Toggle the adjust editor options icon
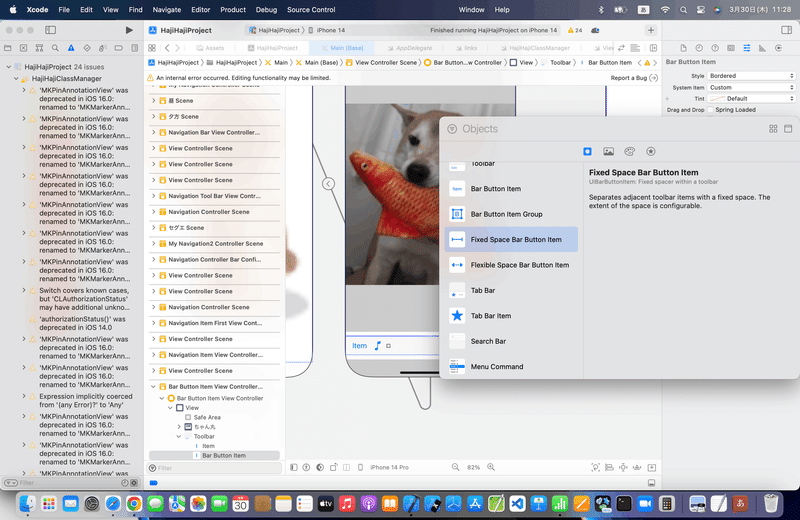 [x=635, y=48]
